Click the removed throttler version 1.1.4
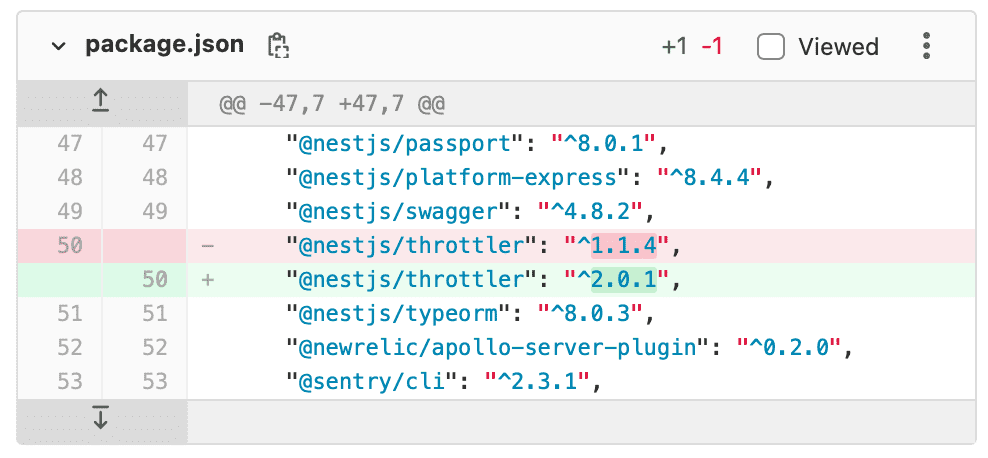This screenshot has width=988, height=458. tap(624, 245)
